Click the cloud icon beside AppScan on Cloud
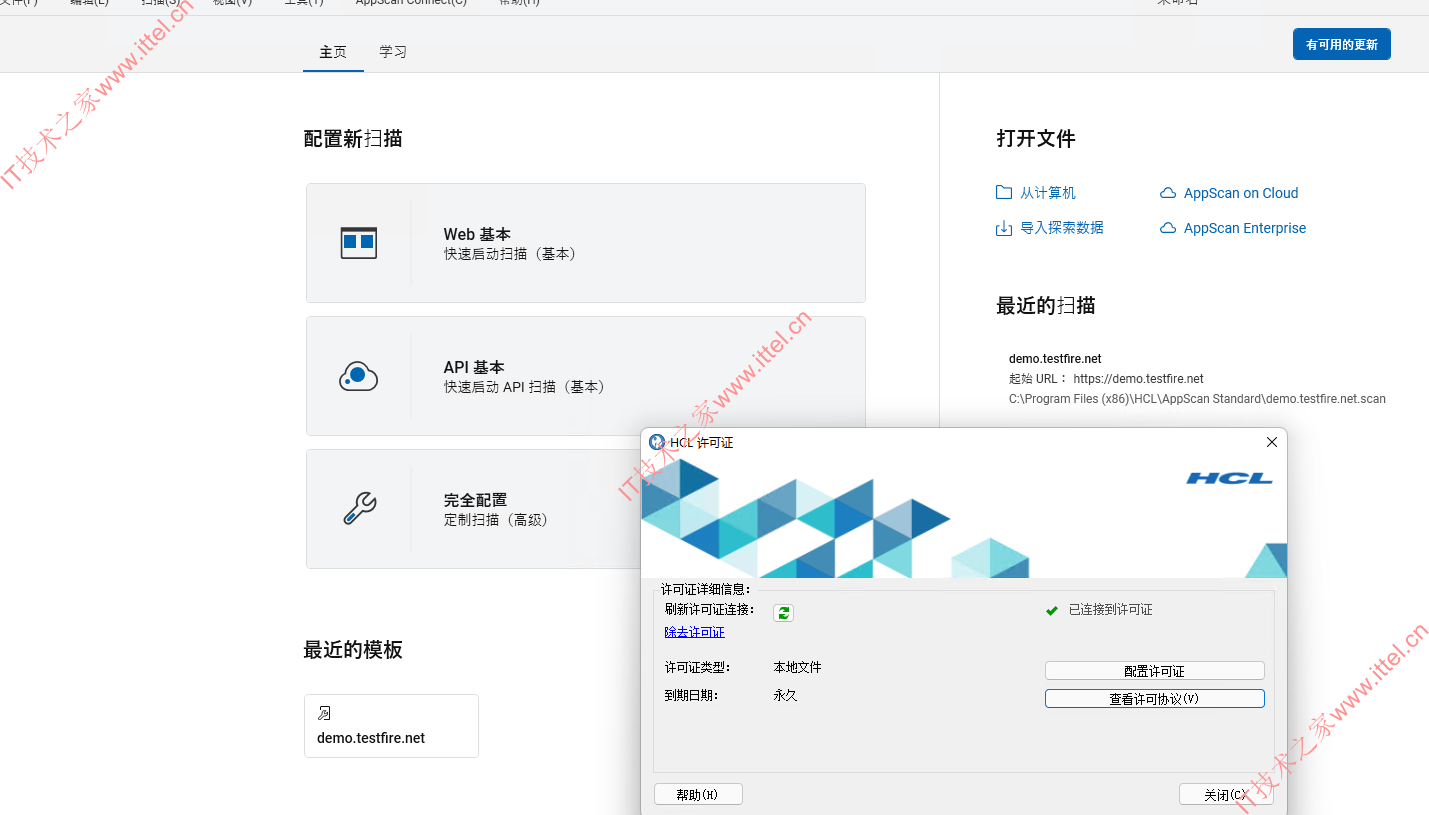1429x815 pixels. point(1167,193)
